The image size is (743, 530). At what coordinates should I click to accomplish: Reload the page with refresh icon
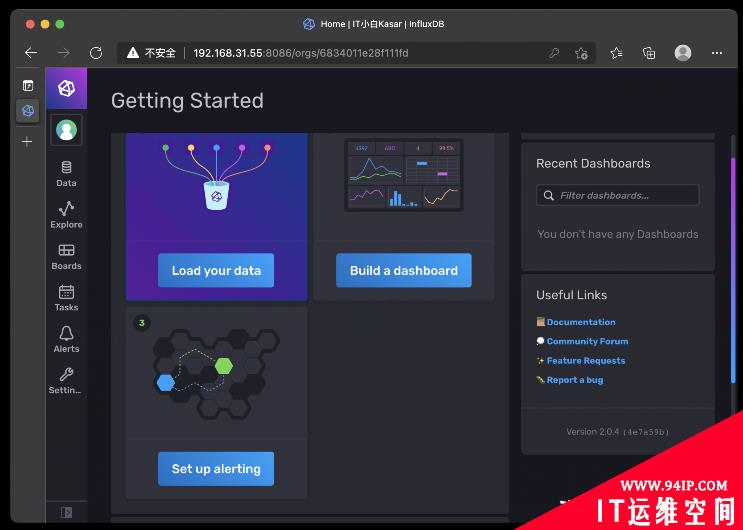tap(96, 53)
